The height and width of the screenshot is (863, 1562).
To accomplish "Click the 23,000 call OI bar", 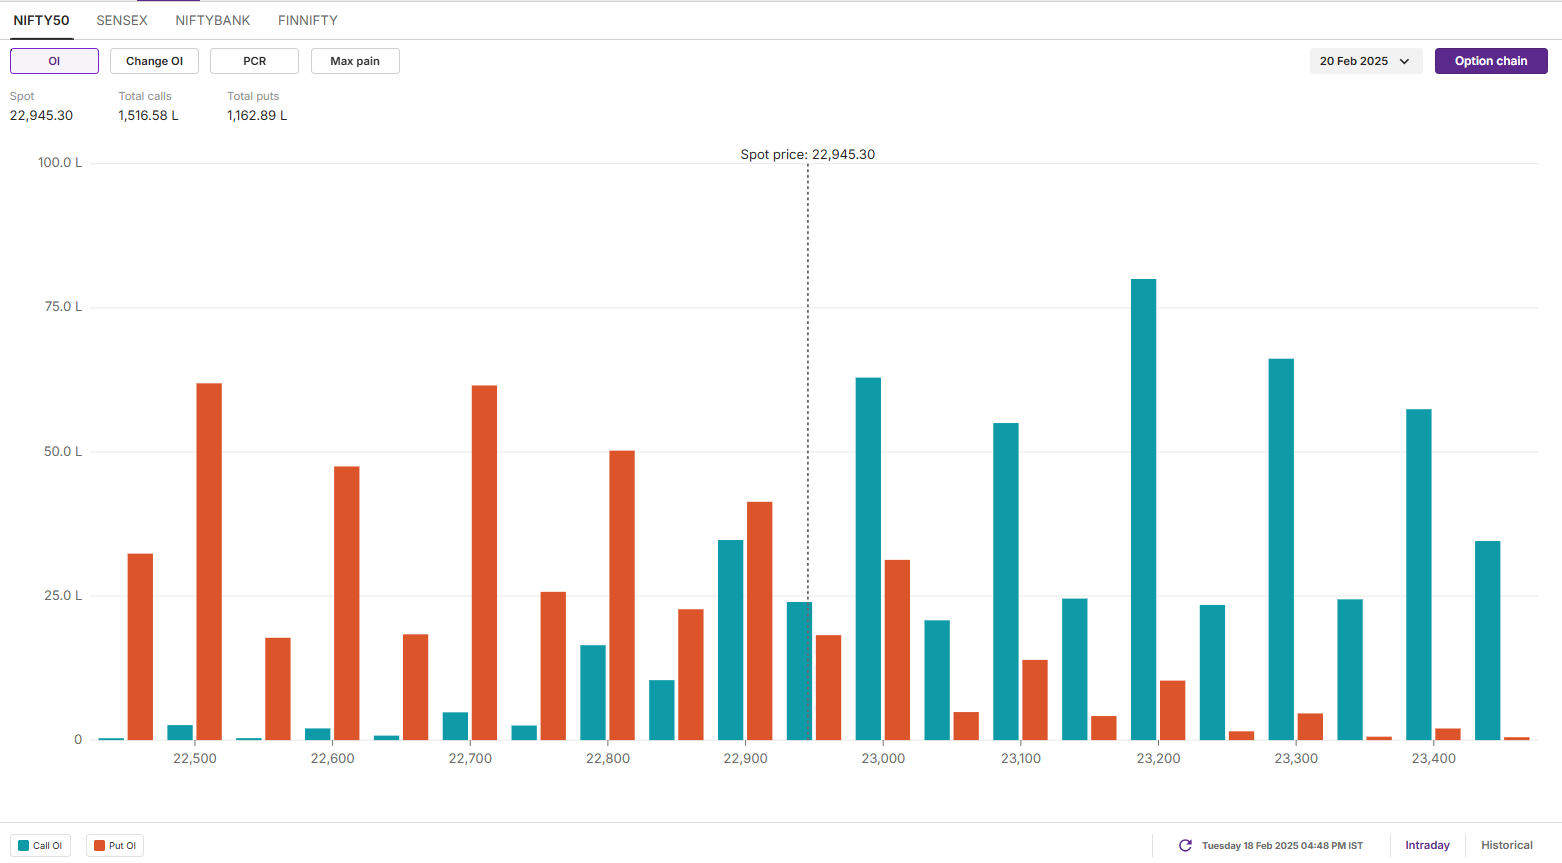I will pos(868,559).
